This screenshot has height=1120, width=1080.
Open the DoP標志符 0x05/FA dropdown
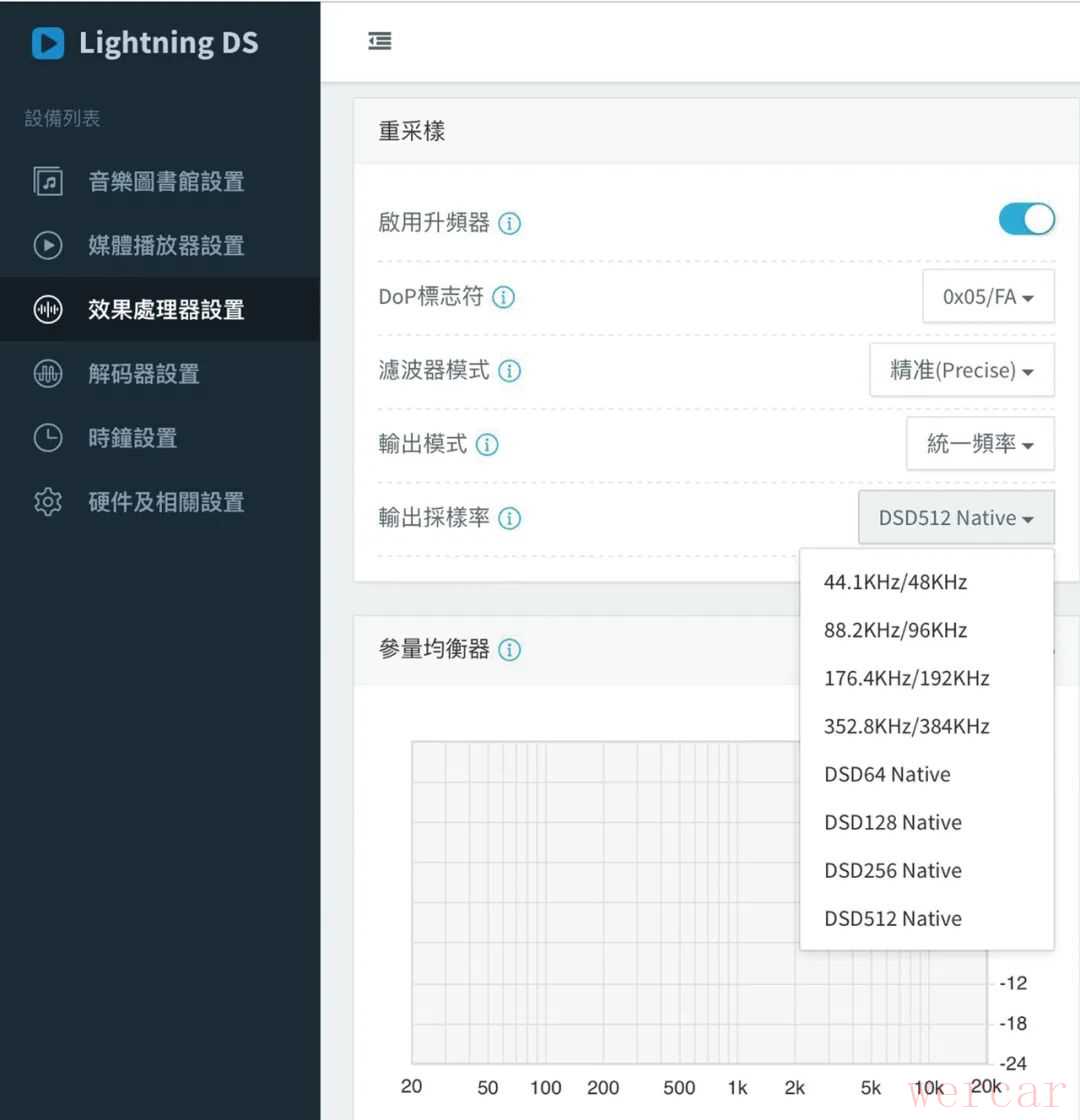click(x=987, y=297)
